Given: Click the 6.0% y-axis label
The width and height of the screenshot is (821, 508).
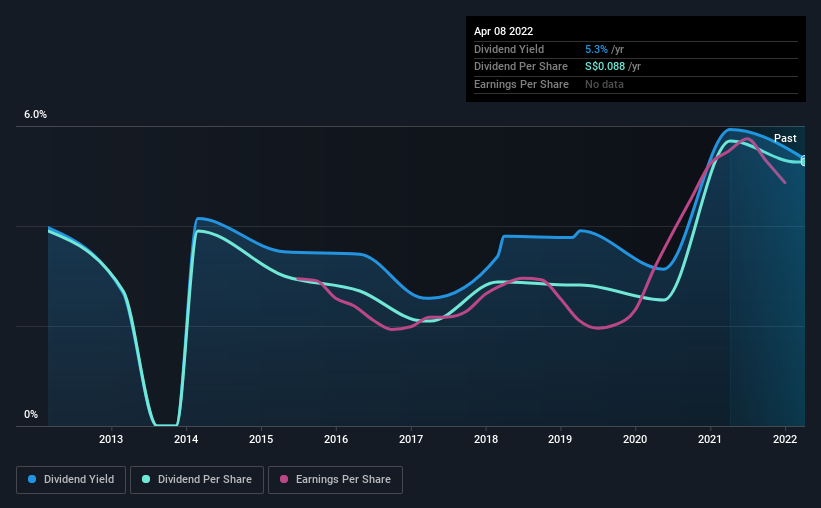Looking at the screenshot, I should pos(35,114).
